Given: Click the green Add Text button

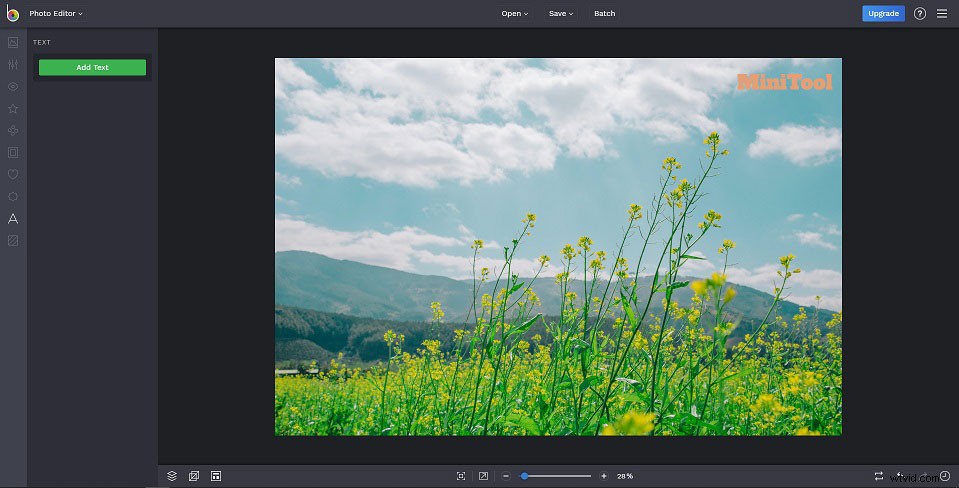Looking at the screenshot, I should (x=92, y=67).
